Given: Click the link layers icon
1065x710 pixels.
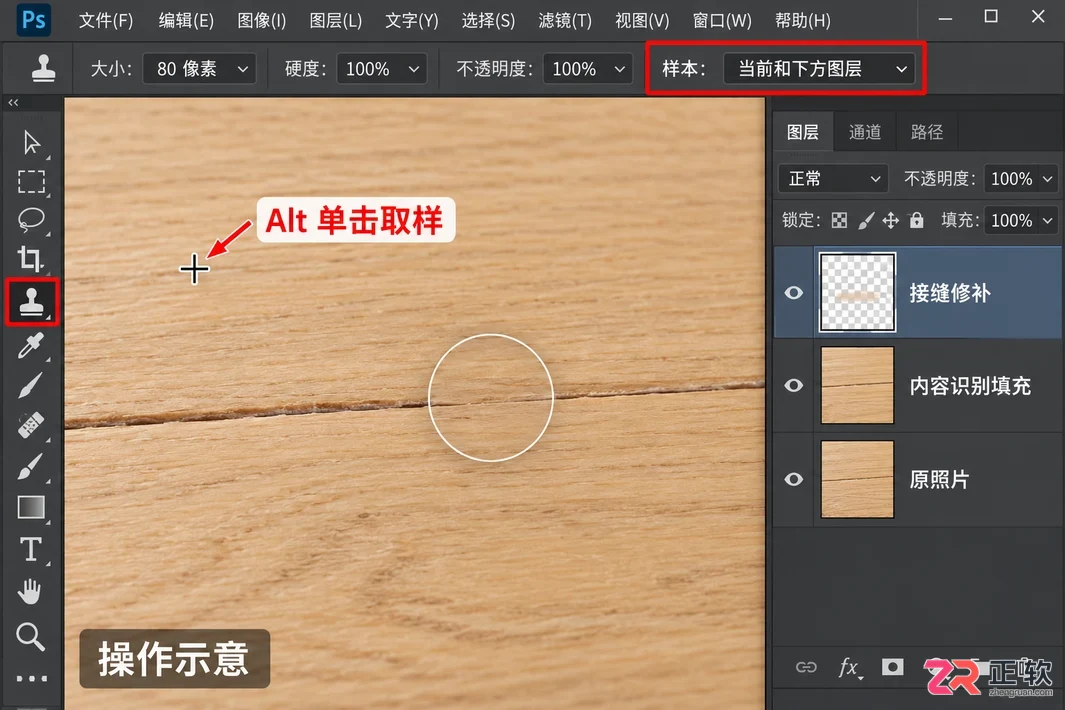Looking at the screenshot, I should click(x=806, y=667).
